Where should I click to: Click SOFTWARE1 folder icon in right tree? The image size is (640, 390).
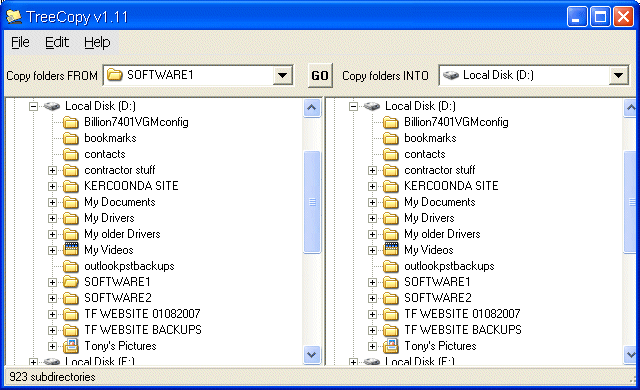pos(391,282)
